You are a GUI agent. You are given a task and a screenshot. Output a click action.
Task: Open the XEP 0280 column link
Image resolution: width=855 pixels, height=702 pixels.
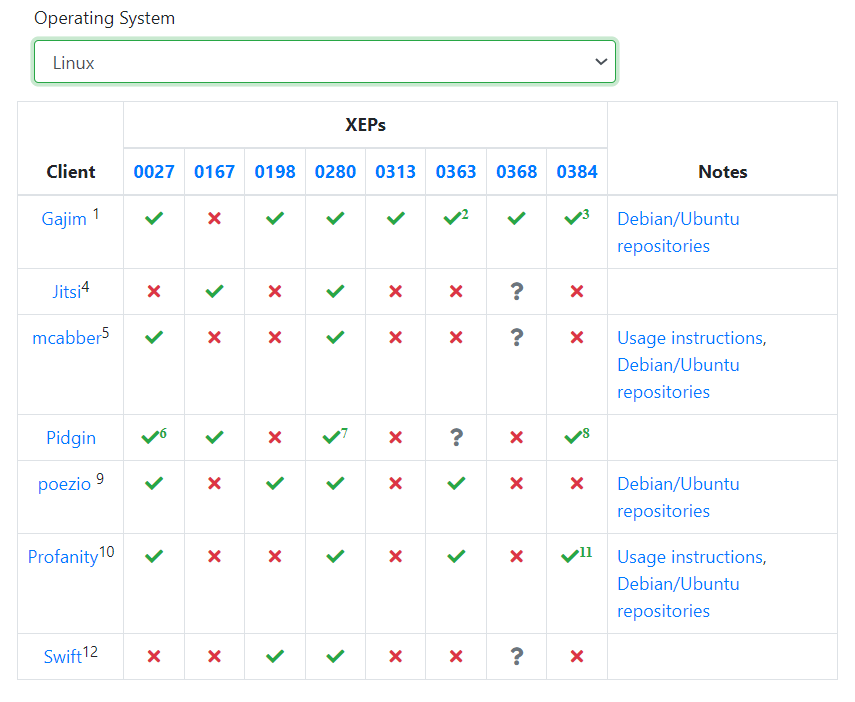(x=335, y=172)
